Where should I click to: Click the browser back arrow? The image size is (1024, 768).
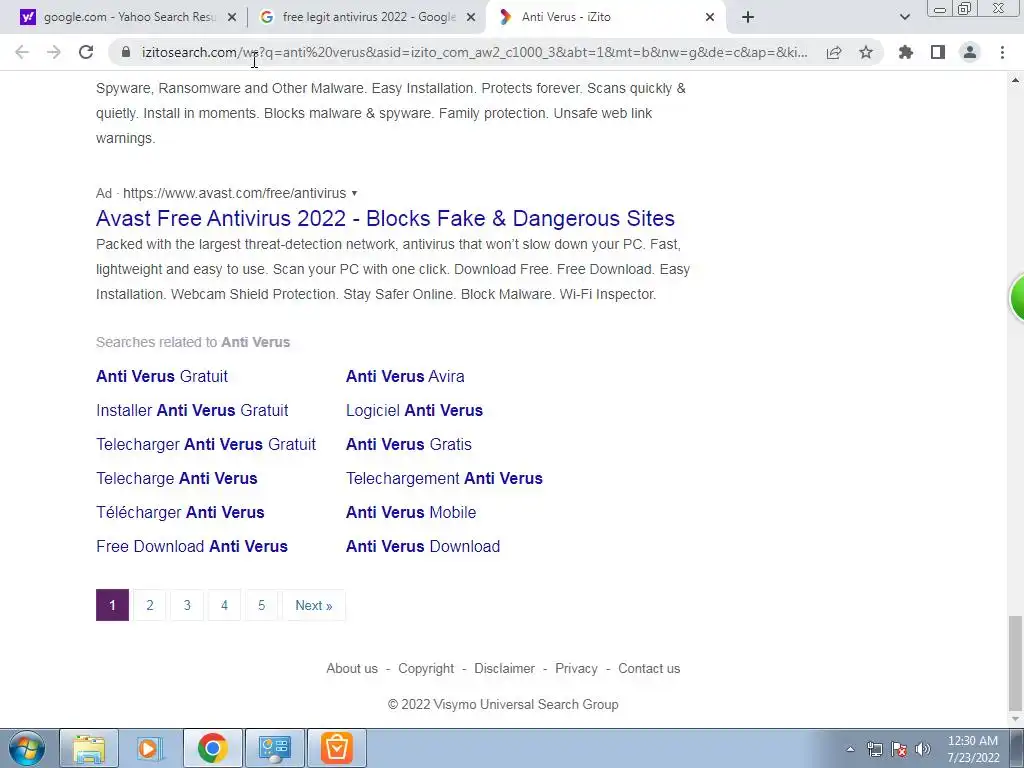click(22, 52)
